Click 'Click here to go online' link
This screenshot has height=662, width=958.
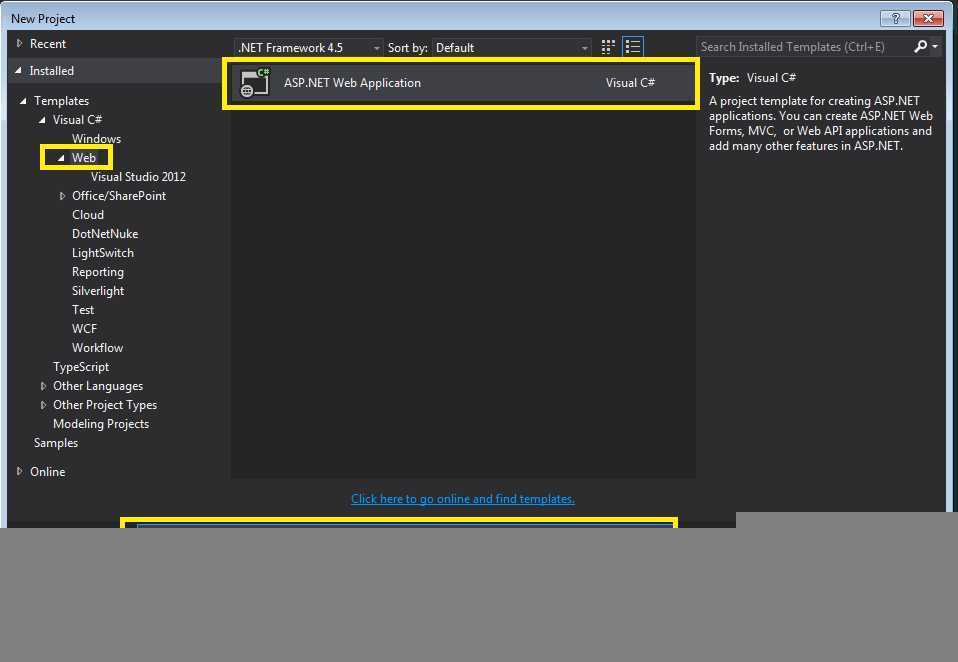[x=463, y=499]
